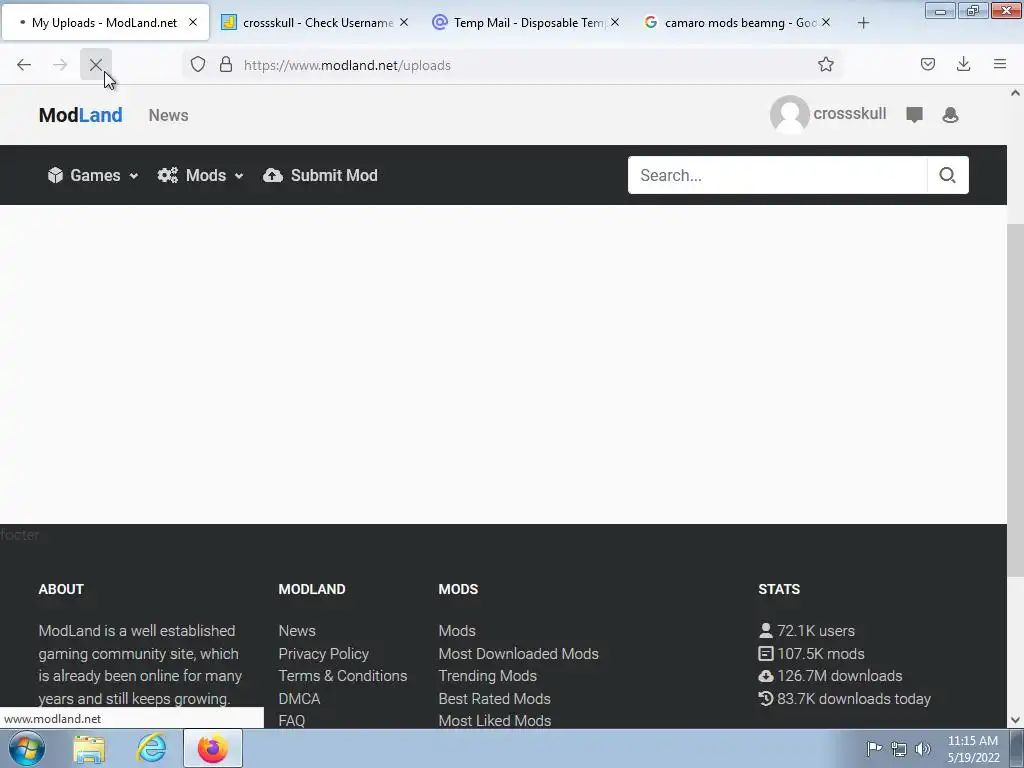The height and width of the screenshot is (768, 1024).
Task: Close the Temp Mail tab
Action: point(615,22)
